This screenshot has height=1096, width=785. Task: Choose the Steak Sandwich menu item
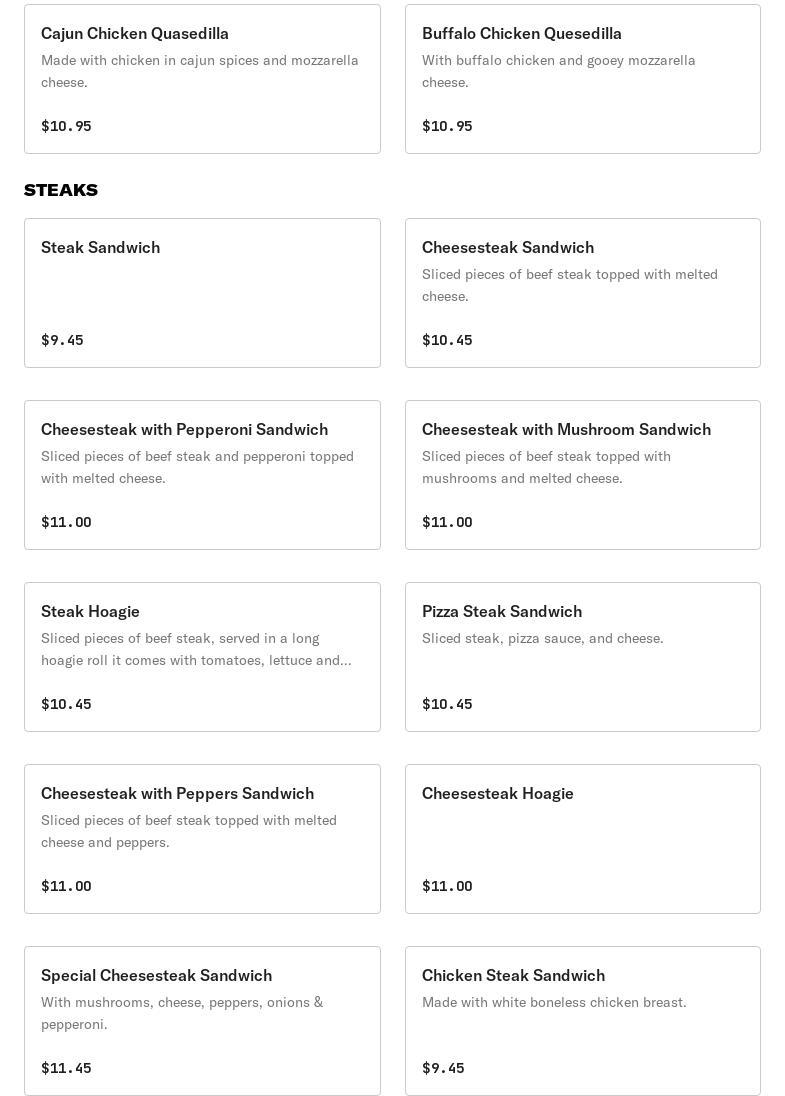coord(202,293)
